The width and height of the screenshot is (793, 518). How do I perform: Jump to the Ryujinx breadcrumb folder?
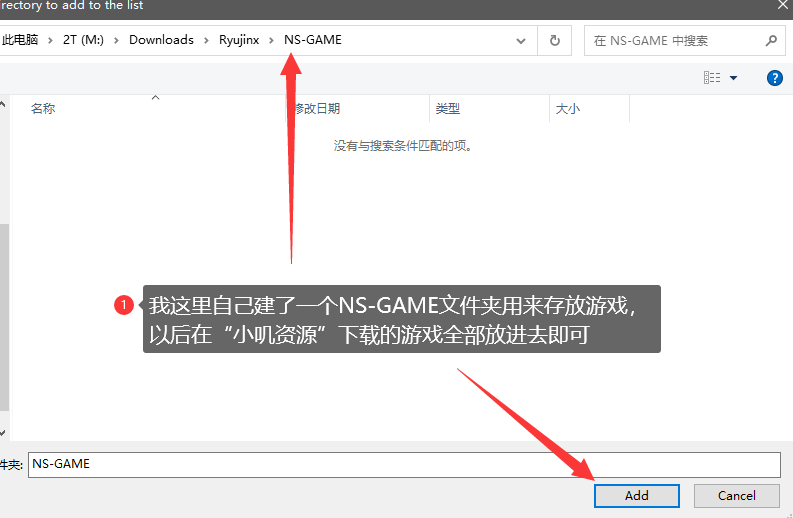(239, 41)
